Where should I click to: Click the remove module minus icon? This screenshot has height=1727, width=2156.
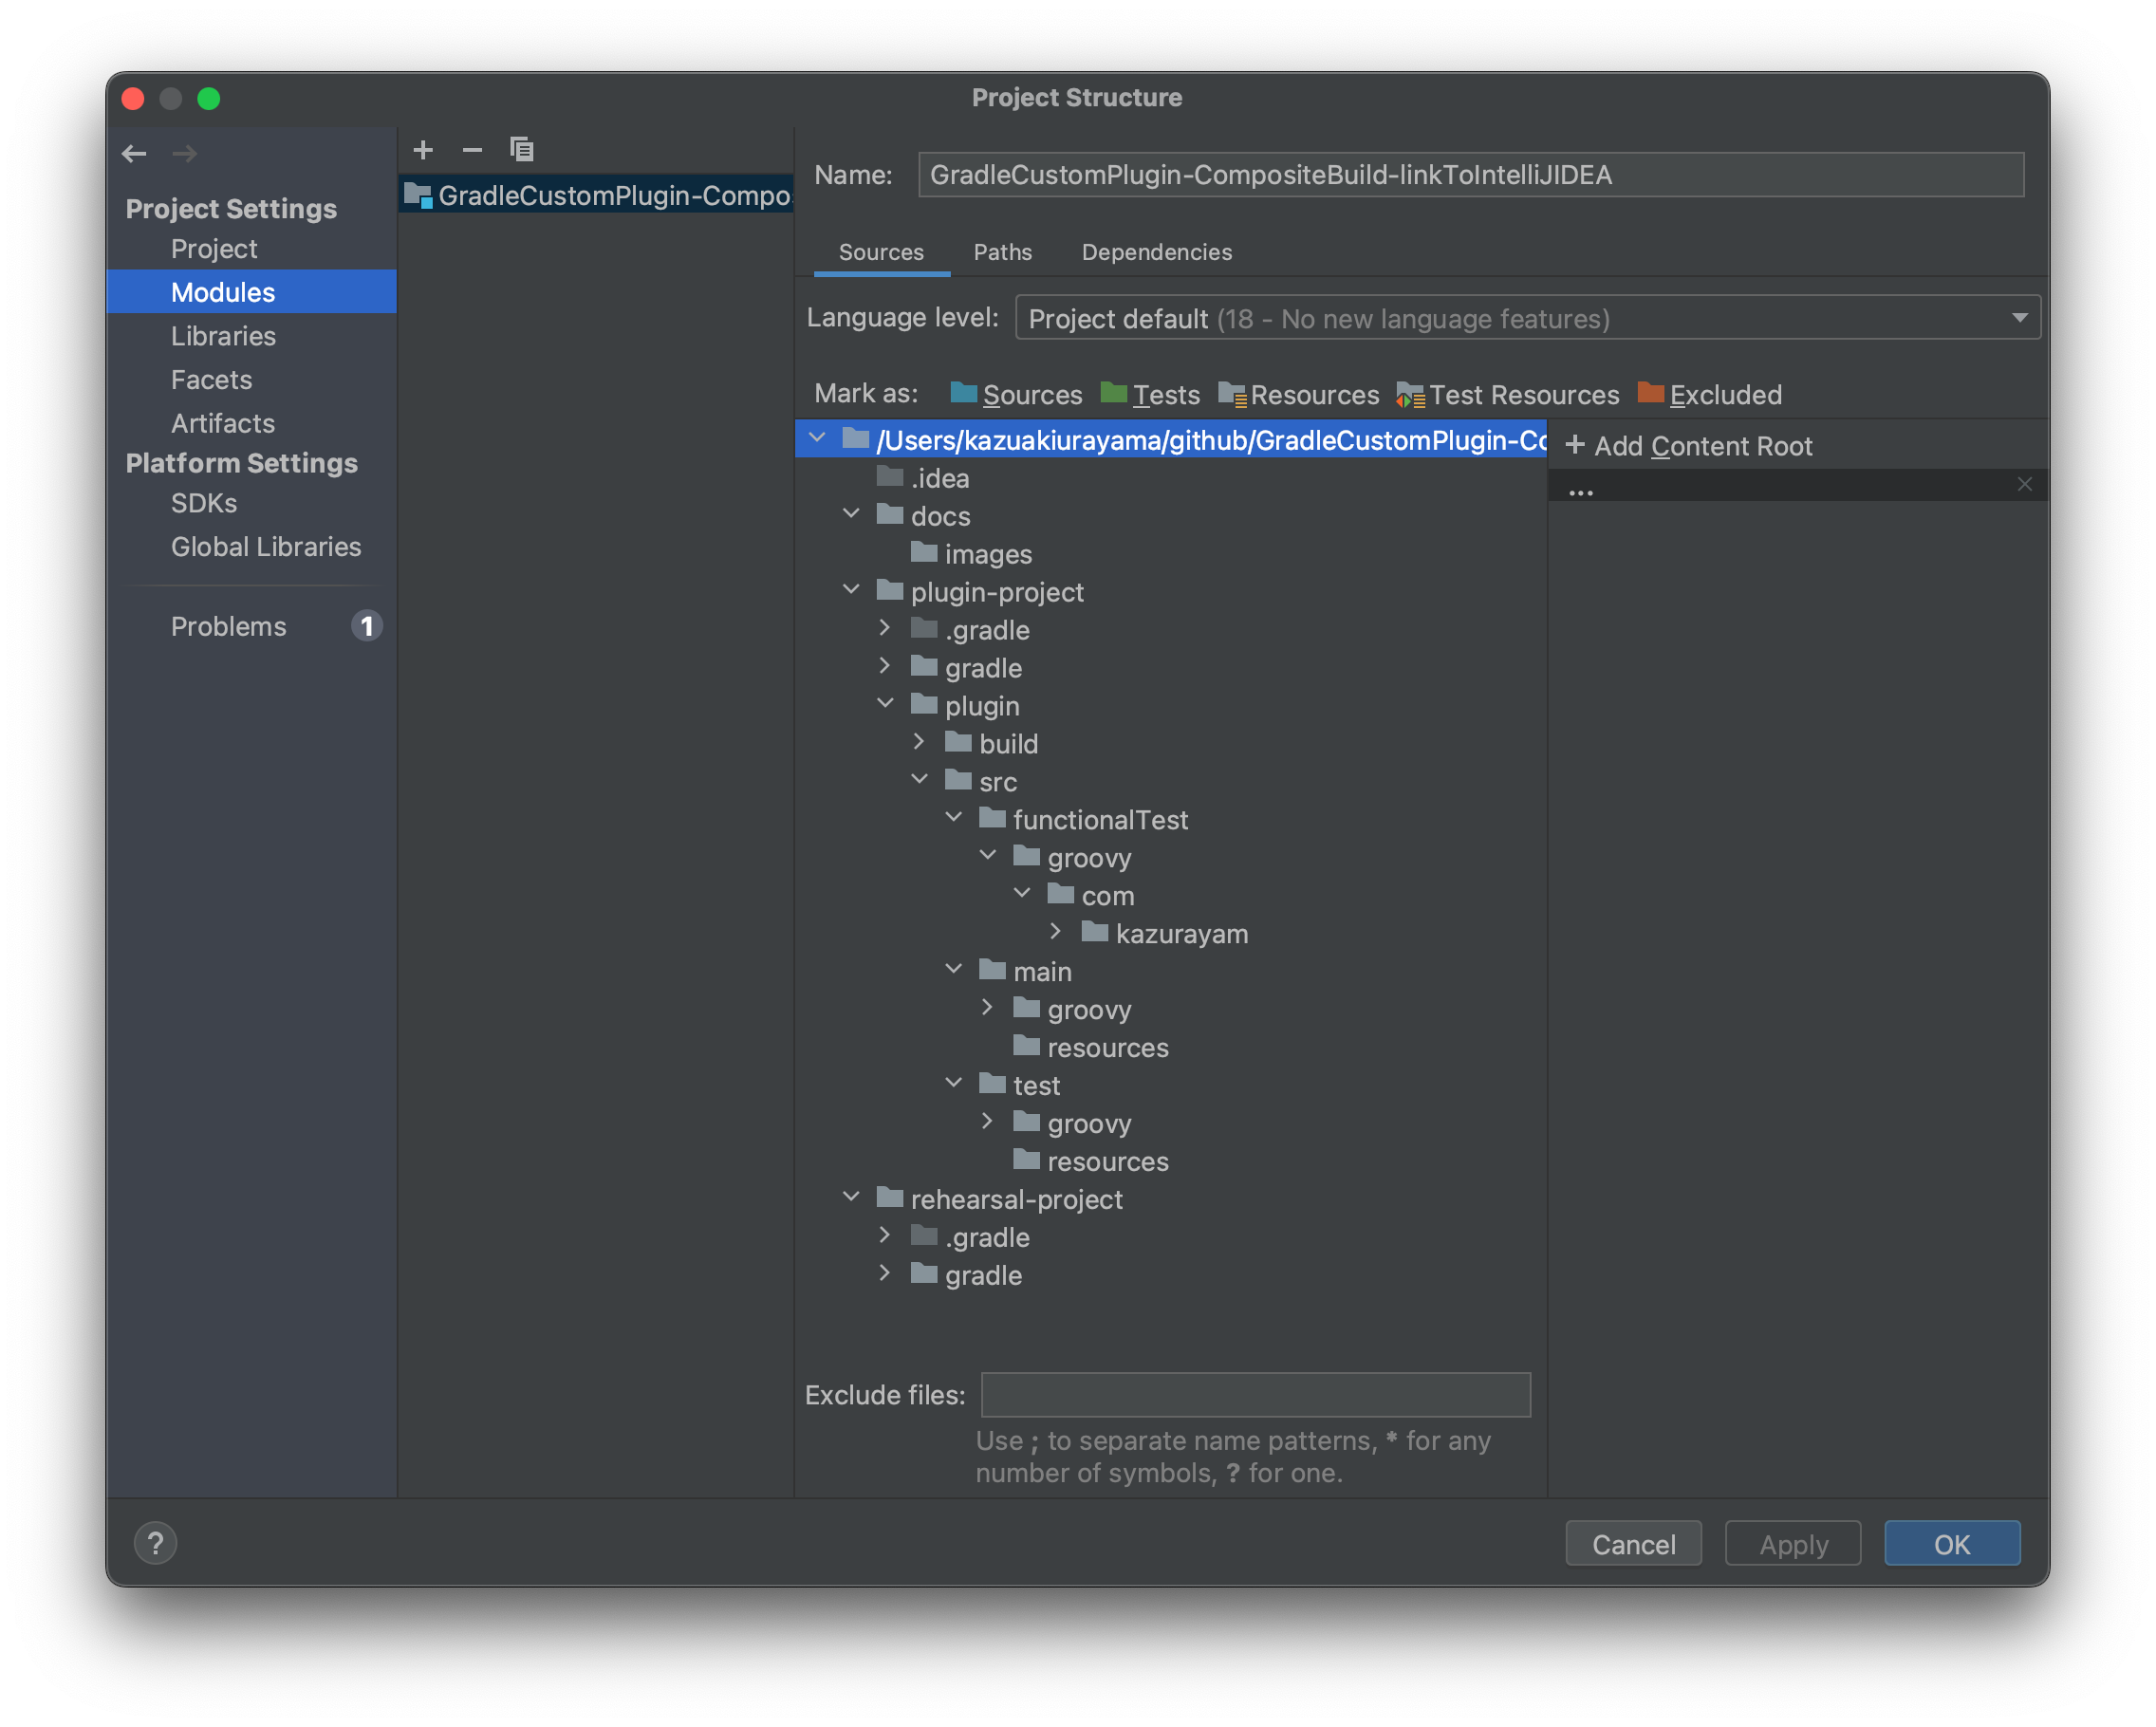(x=472, y=150)
